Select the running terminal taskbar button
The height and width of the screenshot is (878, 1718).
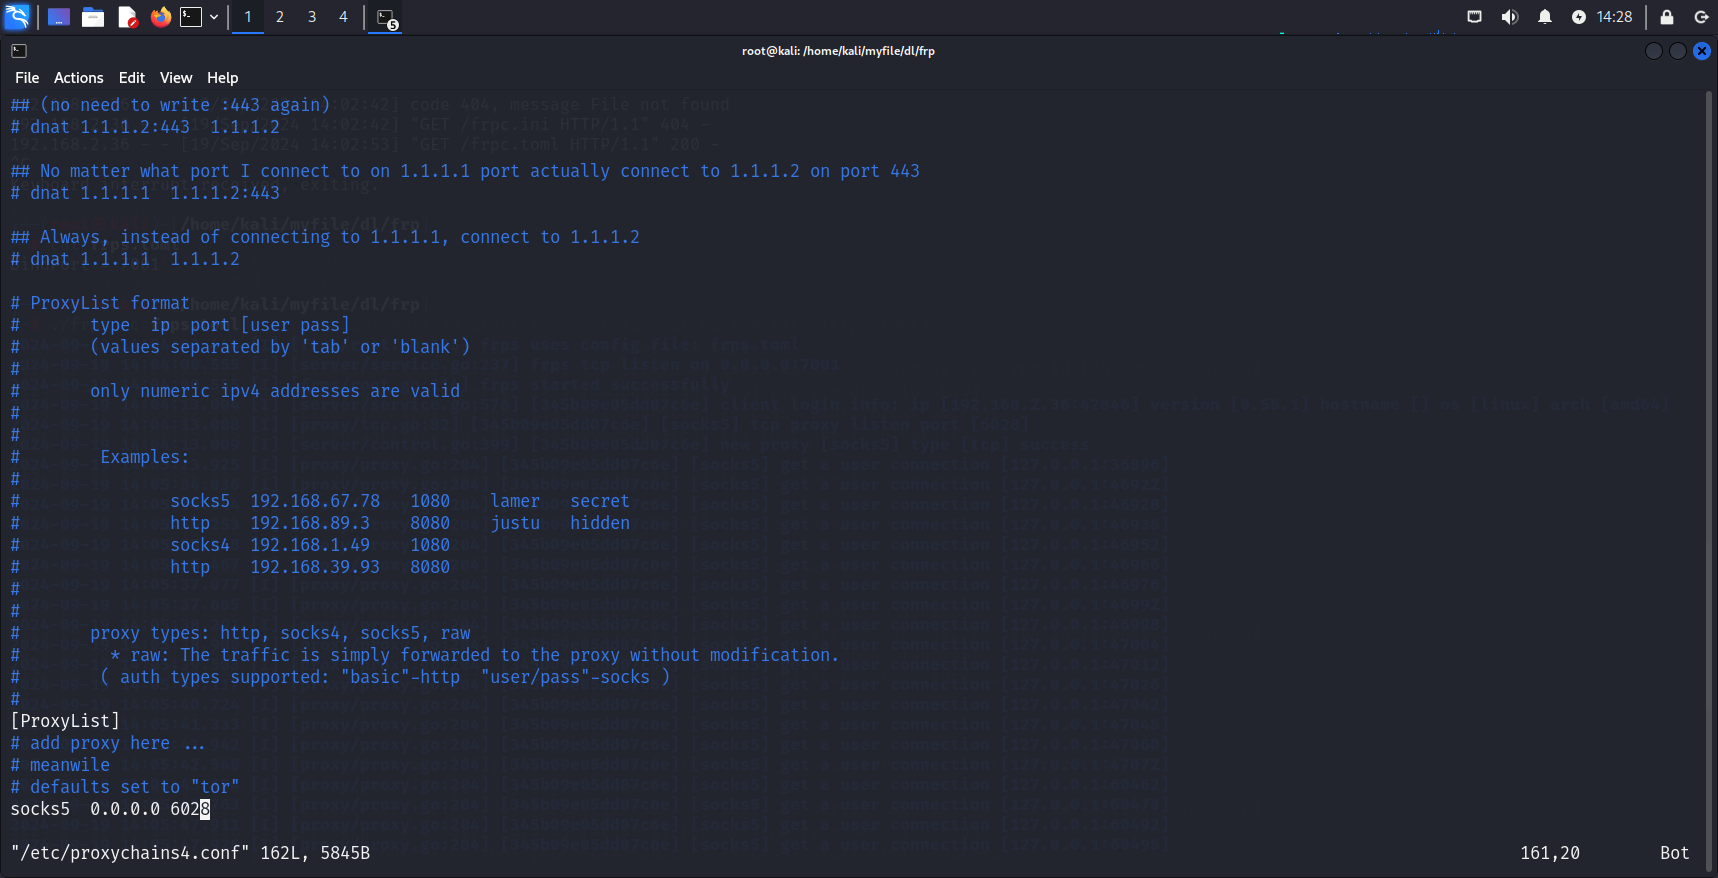click(x=386, y=18)
